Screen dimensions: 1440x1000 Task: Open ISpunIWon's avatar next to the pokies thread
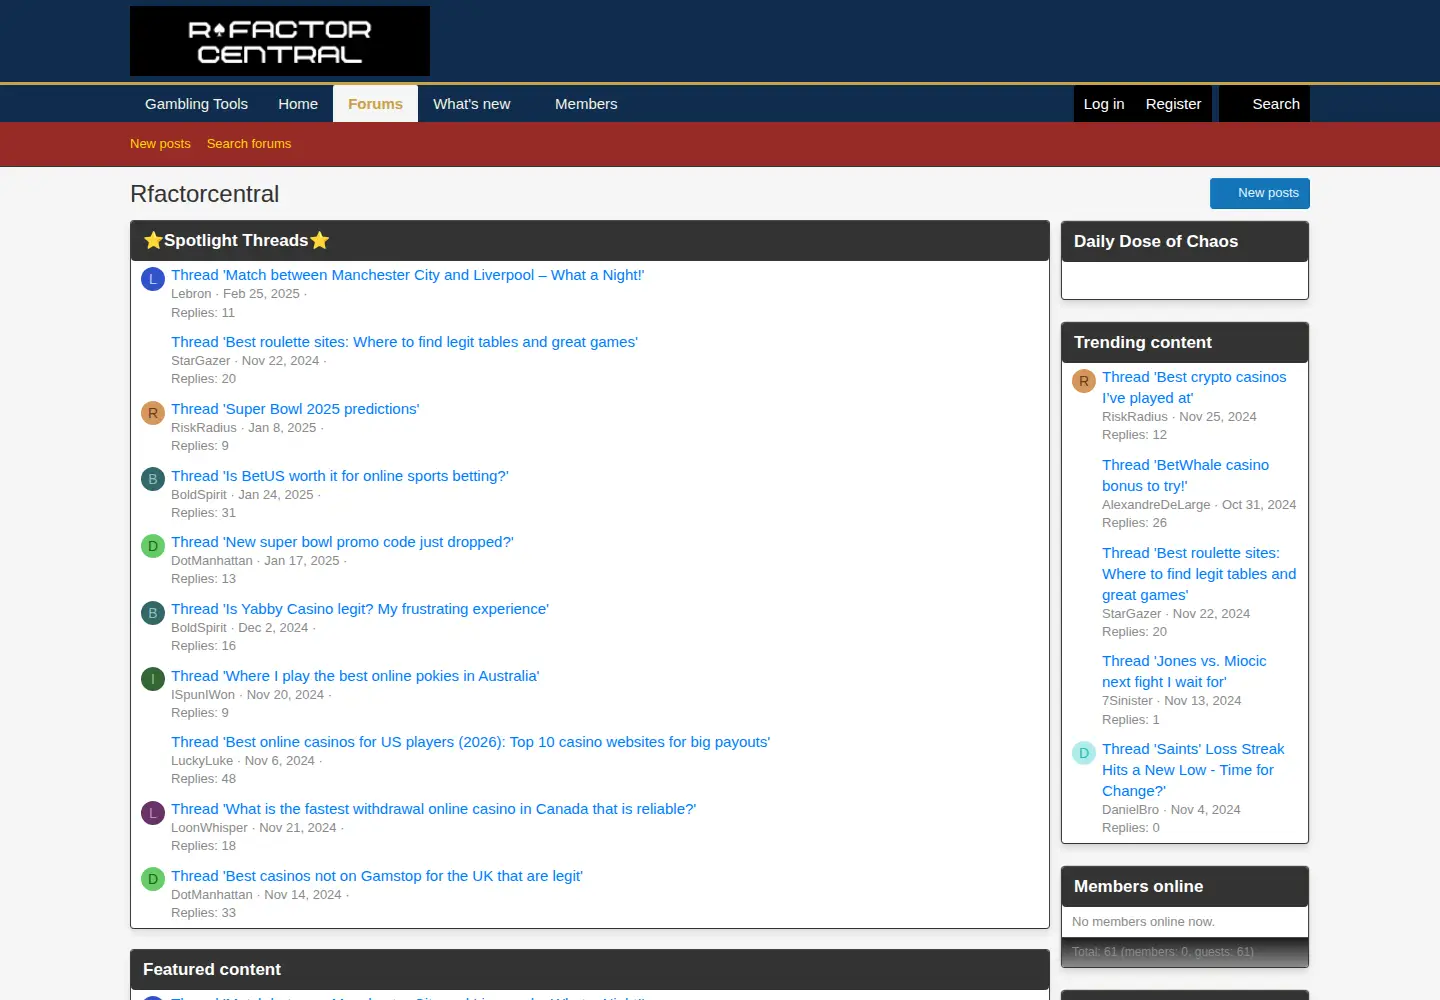coord(153,680)
